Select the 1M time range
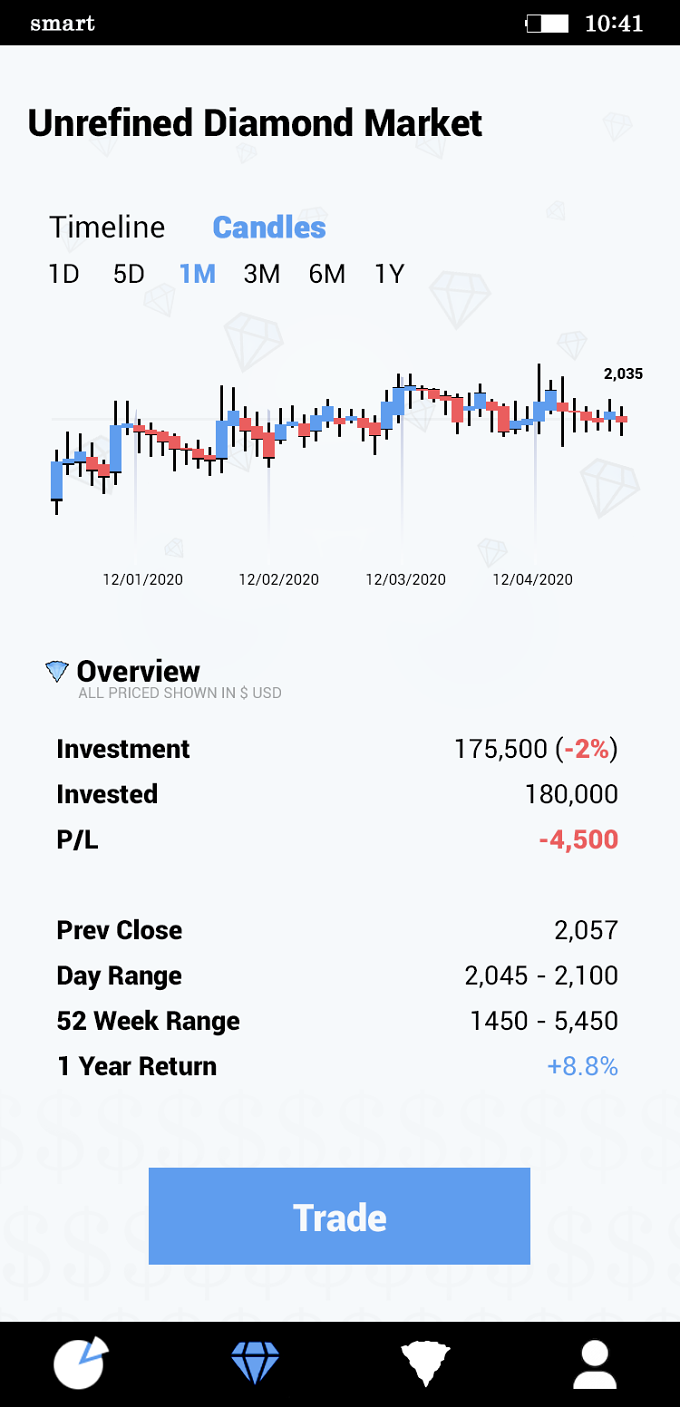Image resolution: width=680 pixels, height=1407 pixels. point(197,274)
